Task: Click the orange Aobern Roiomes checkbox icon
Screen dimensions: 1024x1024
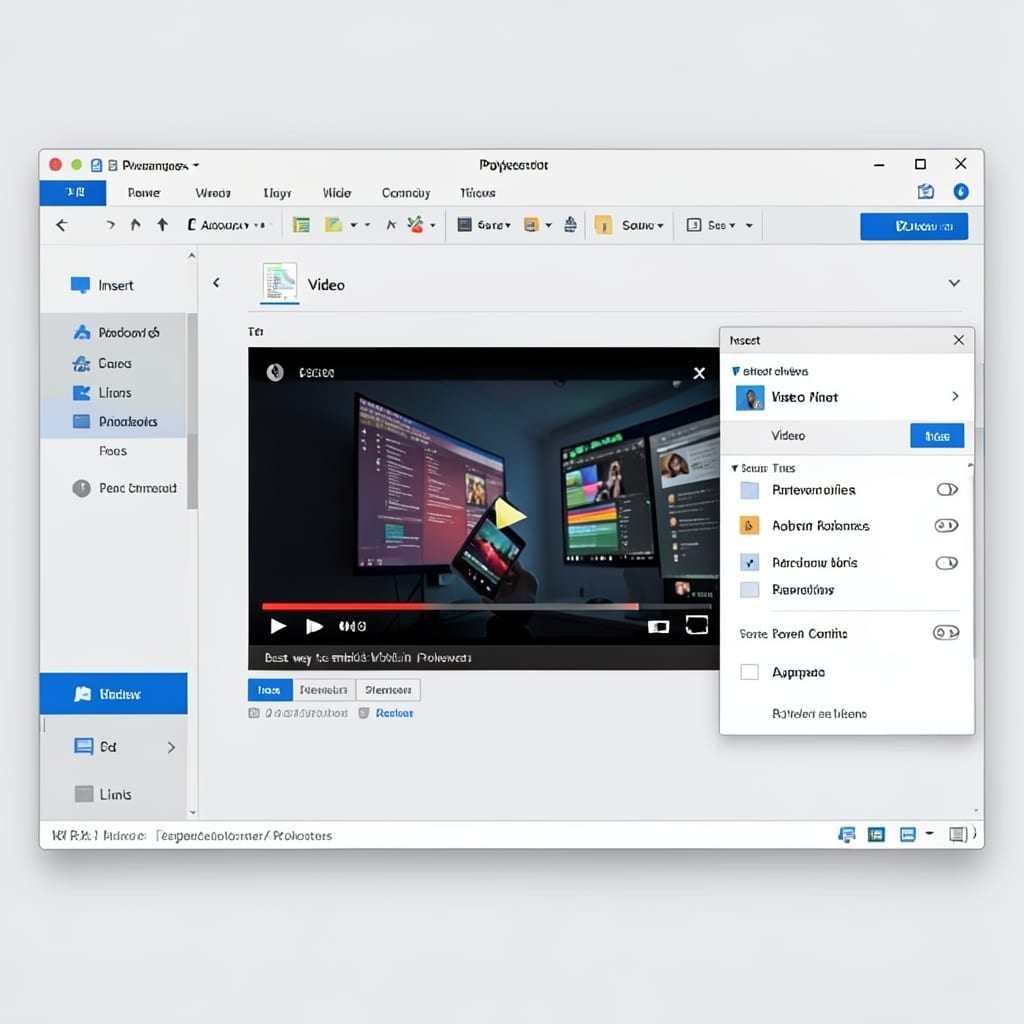Action: coord(749,526)
